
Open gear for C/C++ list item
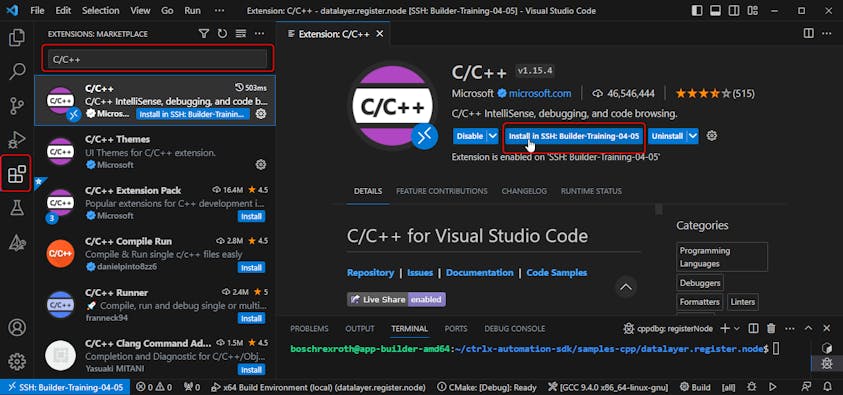[x=261, y=113]
